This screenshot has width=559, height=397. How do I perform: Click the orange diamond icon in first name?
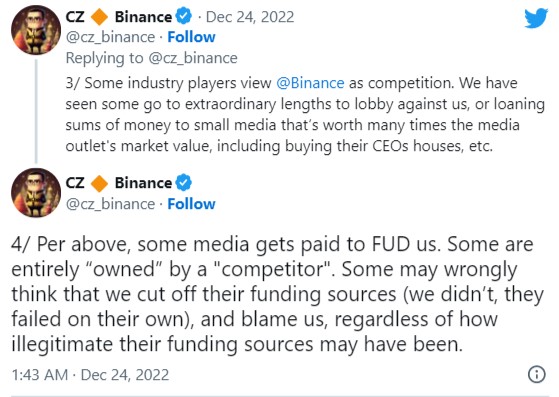click(99, 17)
